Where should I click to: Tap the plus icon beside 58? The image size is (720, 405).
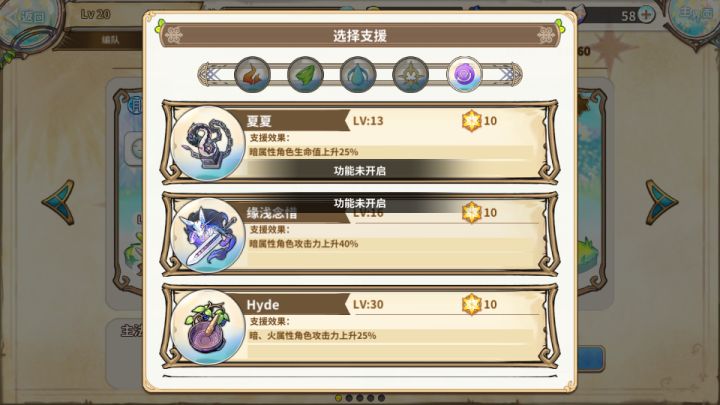[647, 15]
